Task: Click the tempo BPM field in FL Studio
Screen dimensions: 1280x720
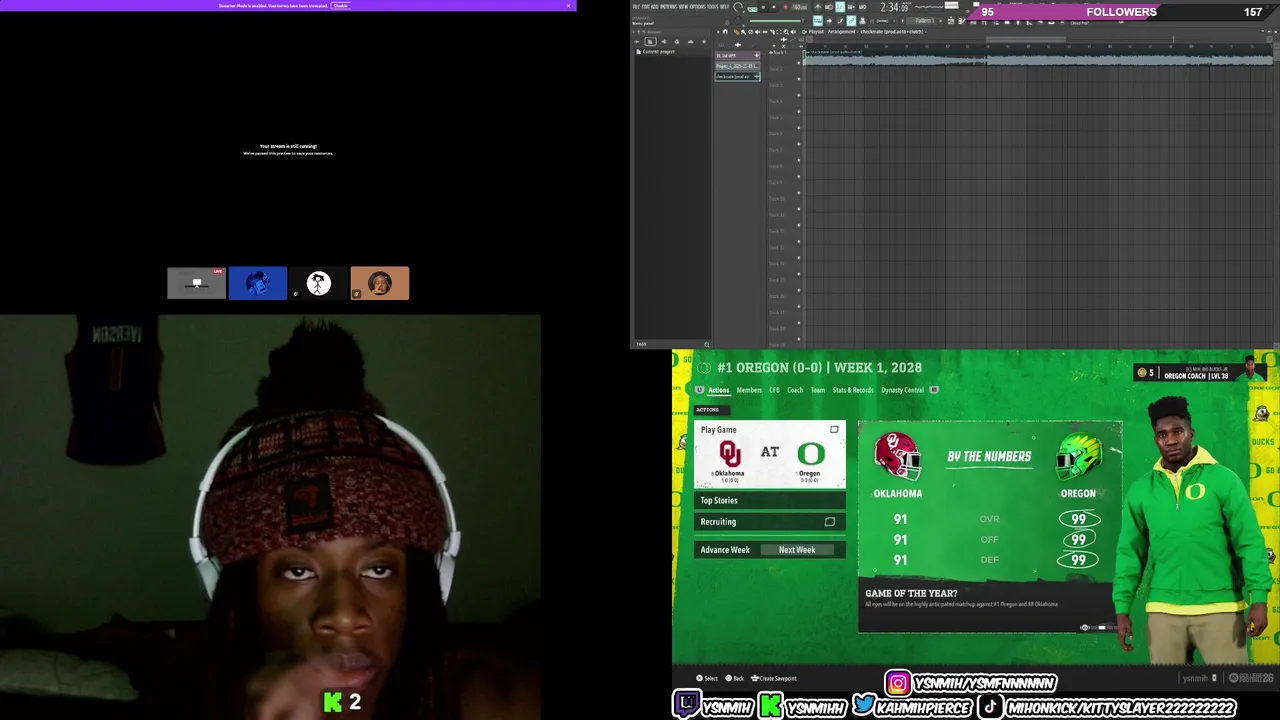Action: (x=800, y=7)
